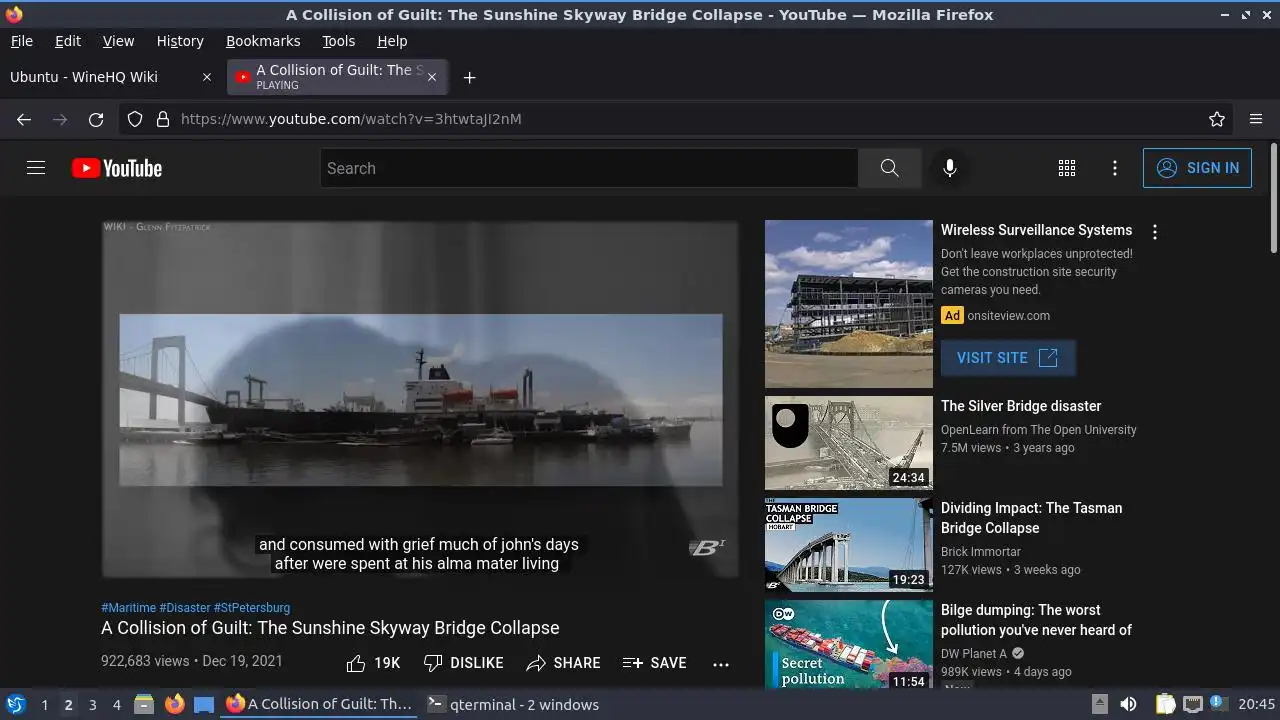Click Dividing Impact: The Tasman title

[x=1032, y=518]
